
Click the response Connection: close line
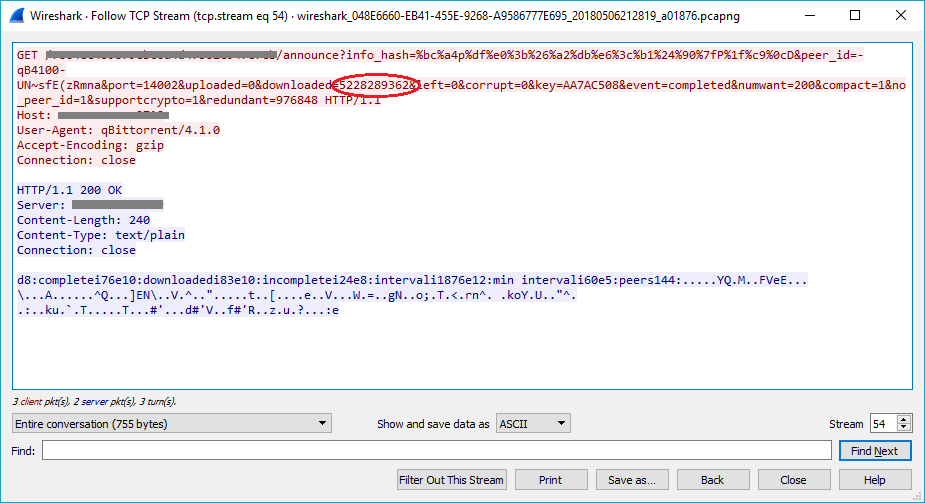[x=76, y=250]
